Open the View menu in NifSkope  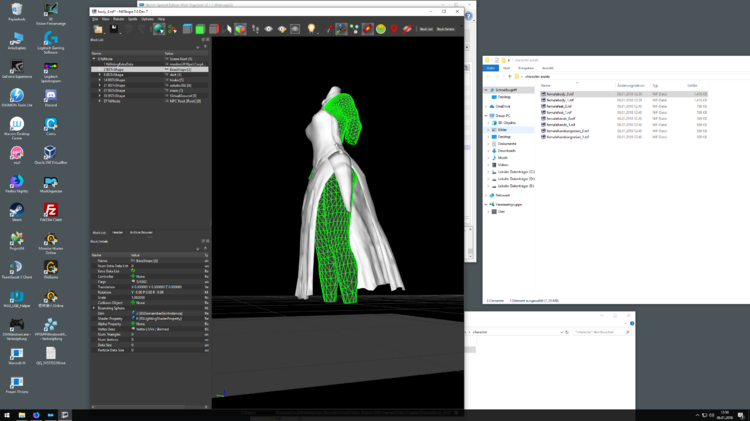point(105,19)
